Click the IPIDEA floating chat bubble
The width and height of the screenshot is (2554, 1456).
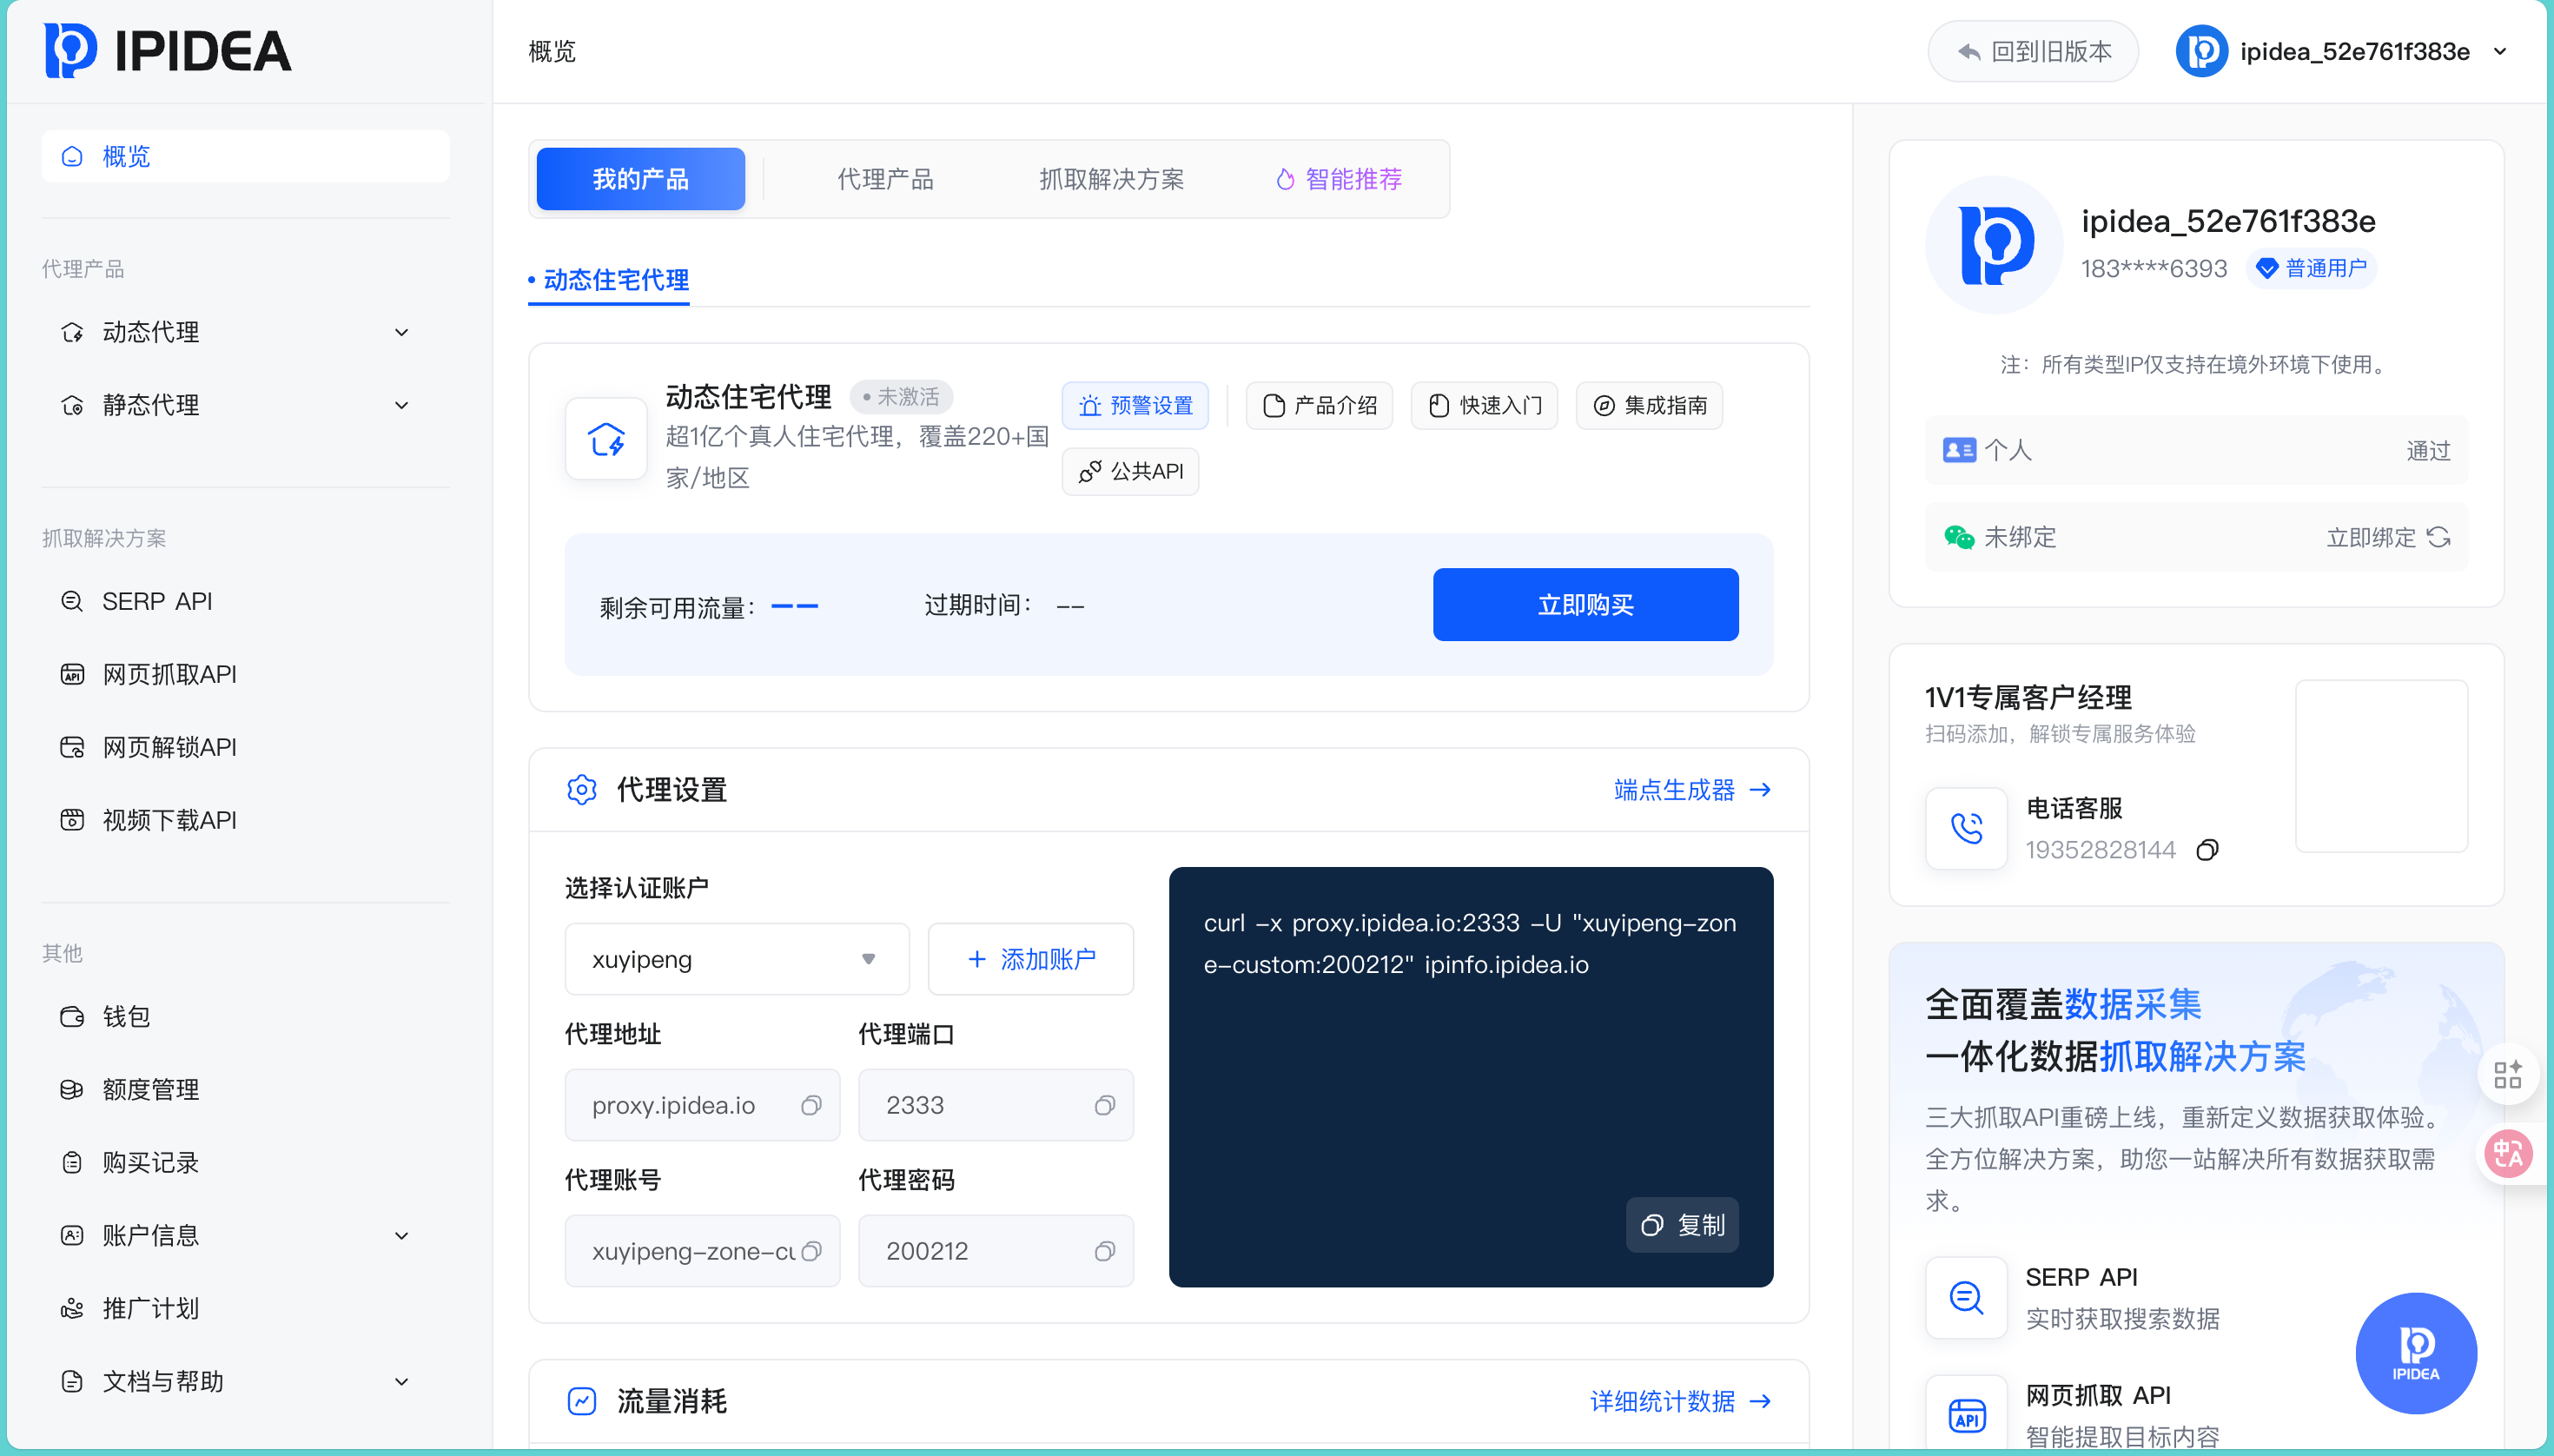[x=2415, y=1352]
